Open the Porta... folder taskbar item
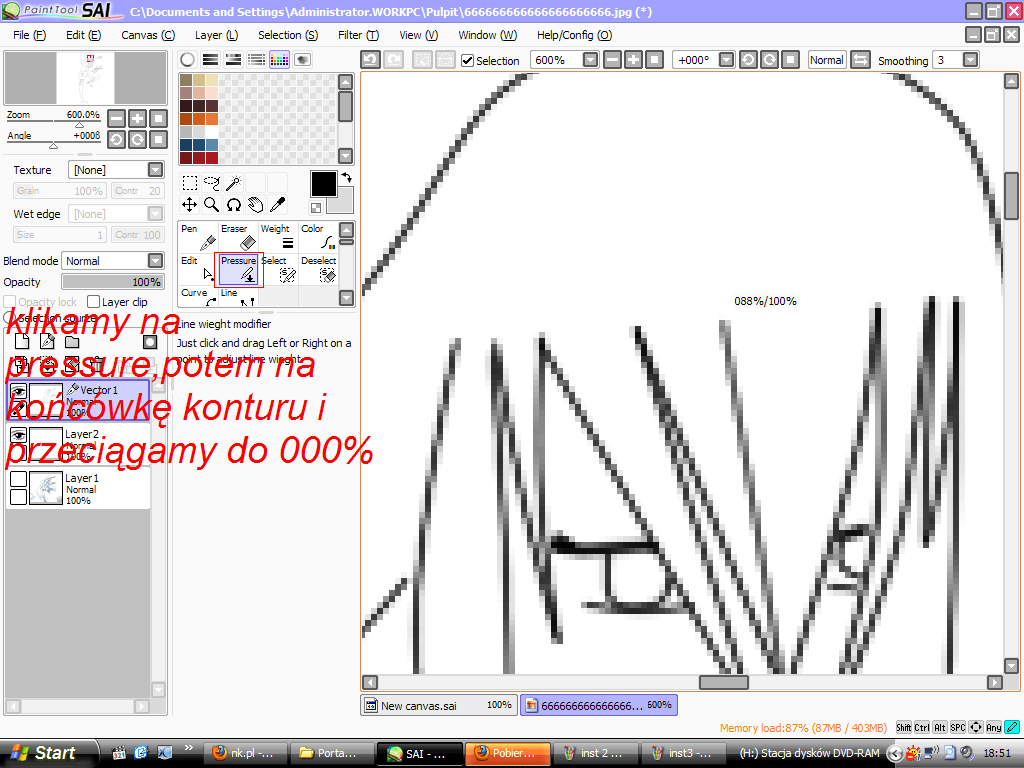1024x768 pixels. (332, 753)
